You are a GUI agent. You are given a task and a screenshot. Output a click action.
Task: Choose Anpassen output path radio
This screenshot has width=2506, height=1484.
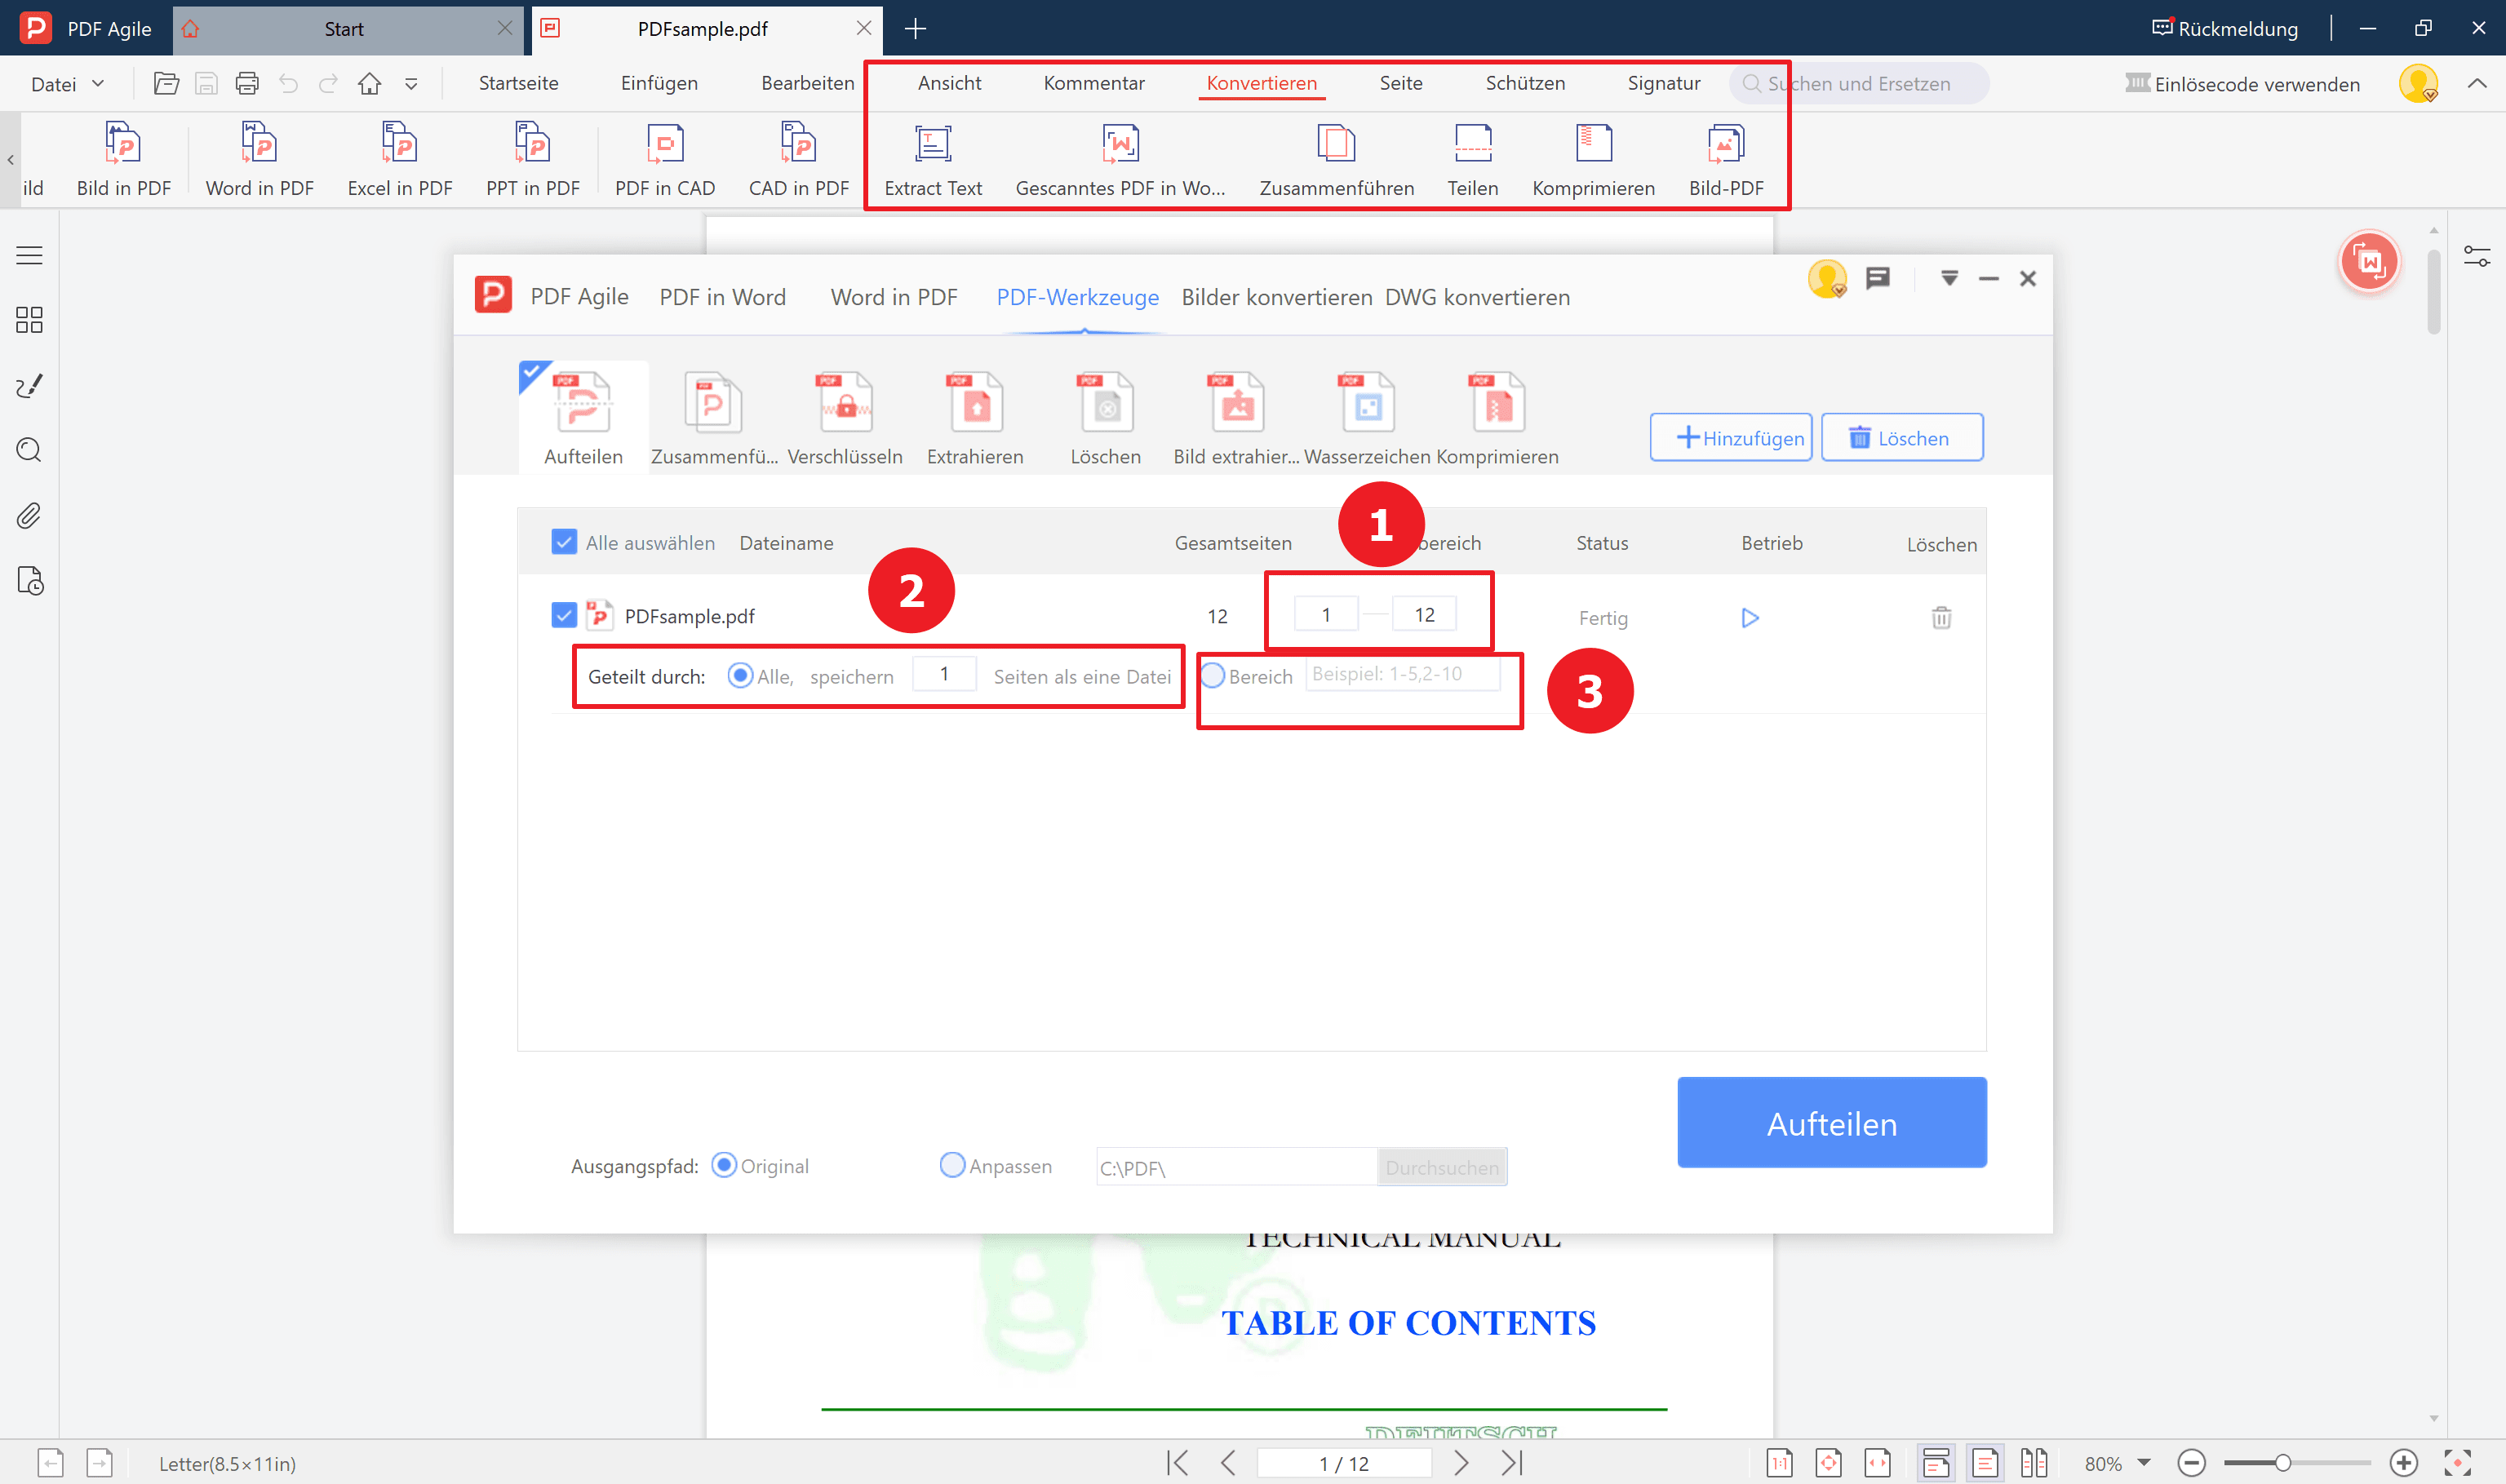pos(952,1165)
